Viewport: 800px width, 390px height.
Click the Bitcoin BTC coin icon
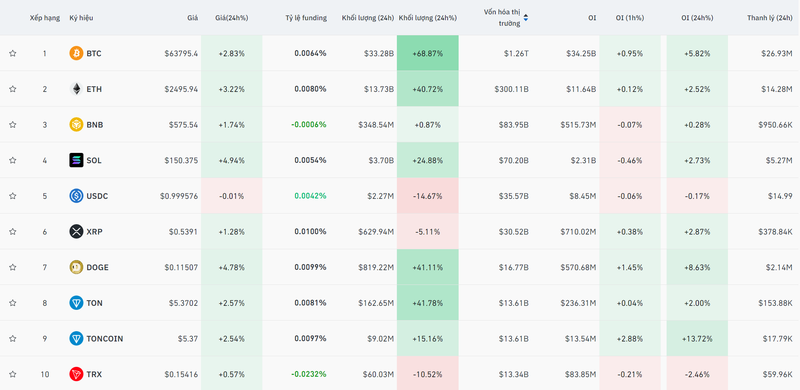[x=76, y=53]
